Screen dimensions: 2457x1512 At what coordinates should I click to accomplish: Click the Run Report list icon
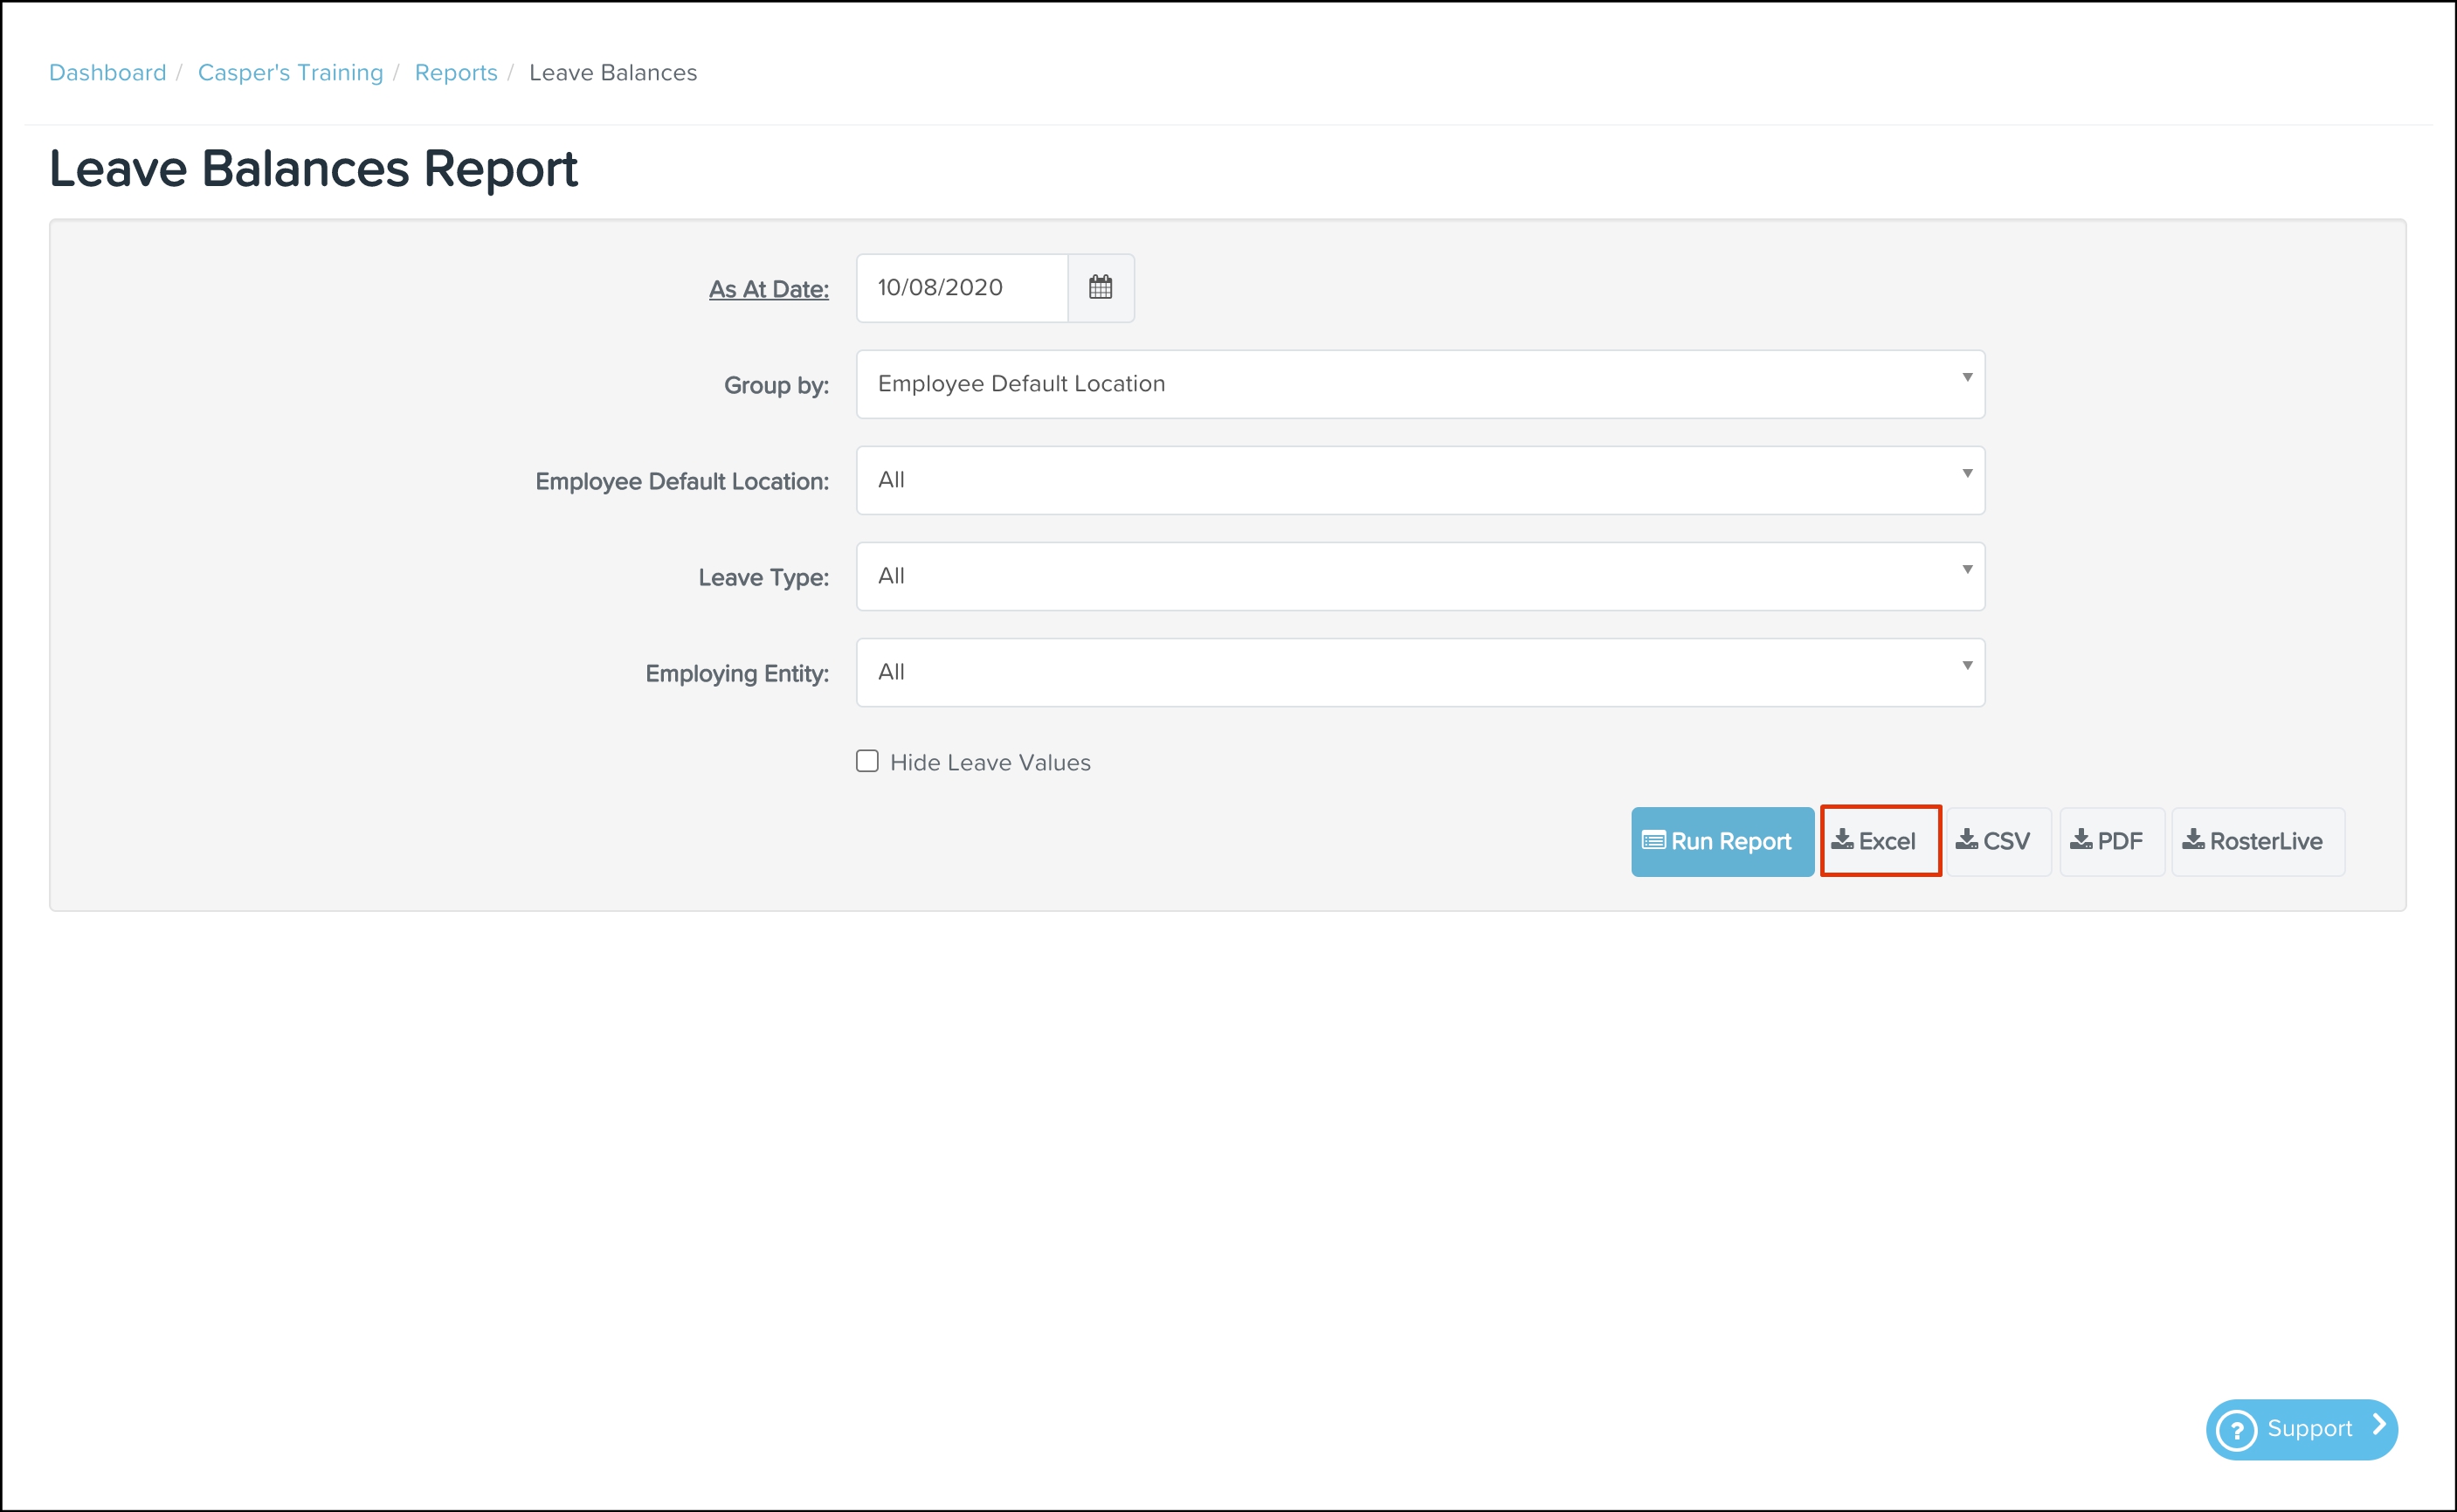point(1653,841)
